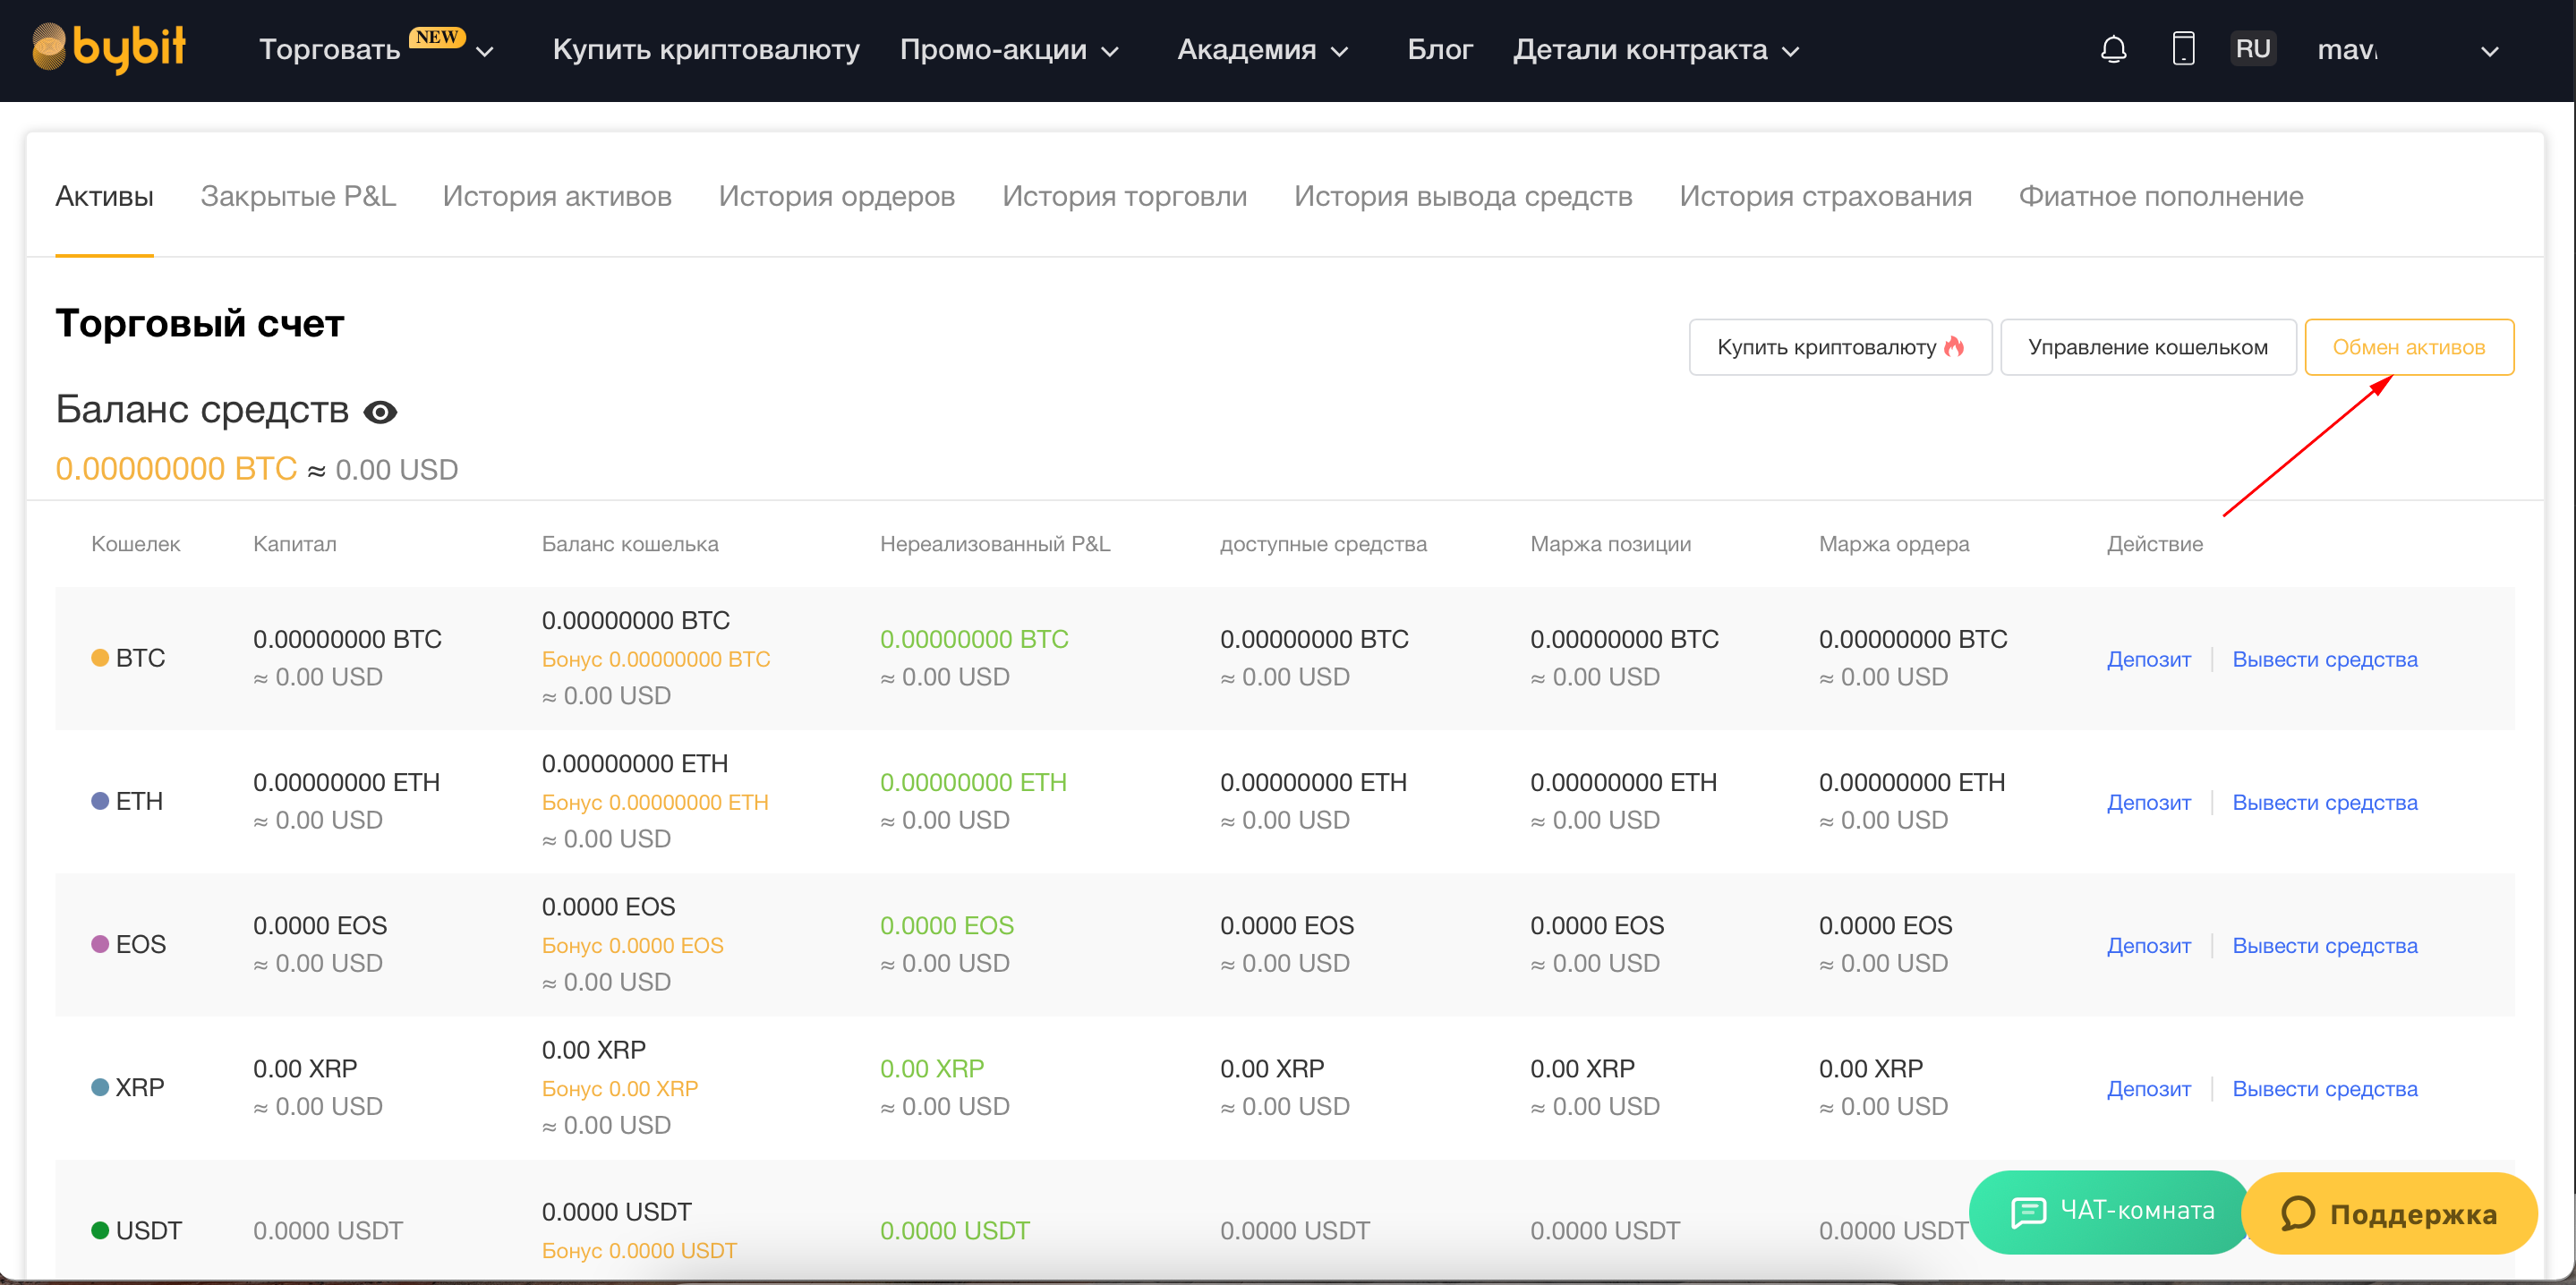Open the Академия menu
This screenshot has height=1285, width=2576.
click(1247, 50)
